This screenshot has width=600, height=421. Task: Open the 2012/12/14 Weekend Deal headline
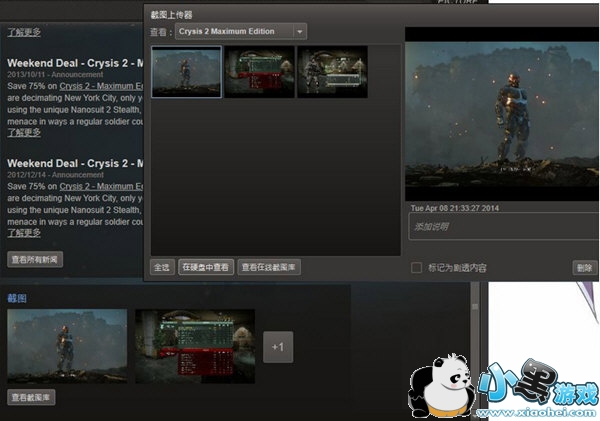click(75, 163)
